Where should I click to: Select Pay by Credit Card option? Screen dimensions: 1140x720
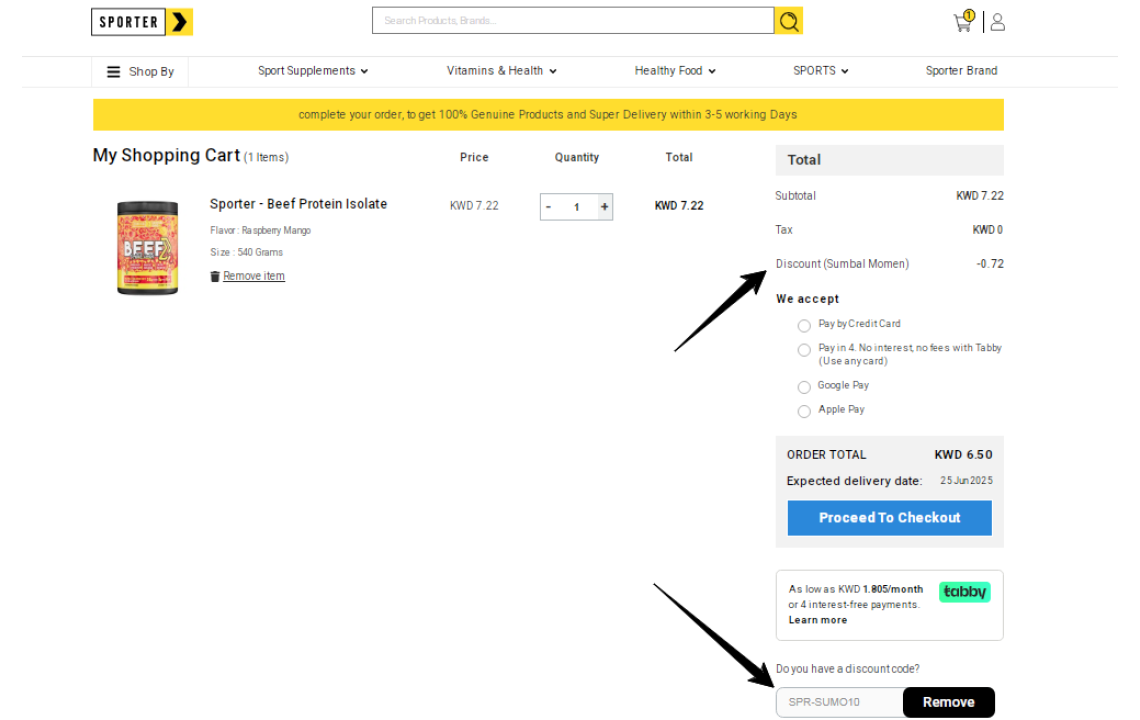804,326
